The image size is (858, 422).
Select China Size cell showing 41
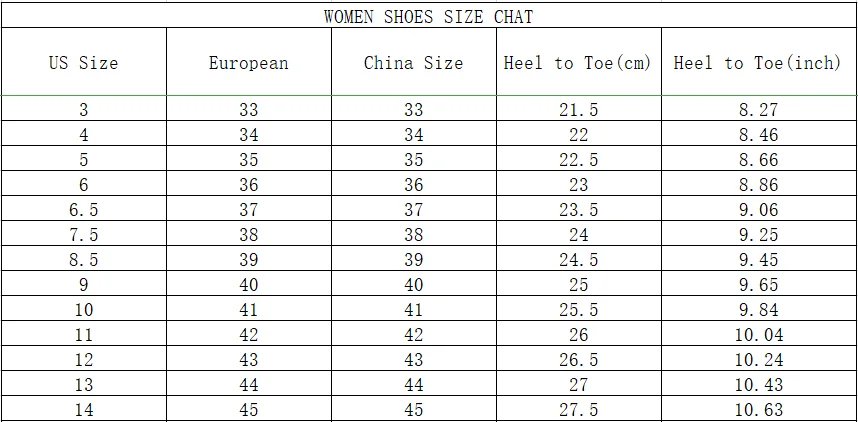tap(413, 310)
